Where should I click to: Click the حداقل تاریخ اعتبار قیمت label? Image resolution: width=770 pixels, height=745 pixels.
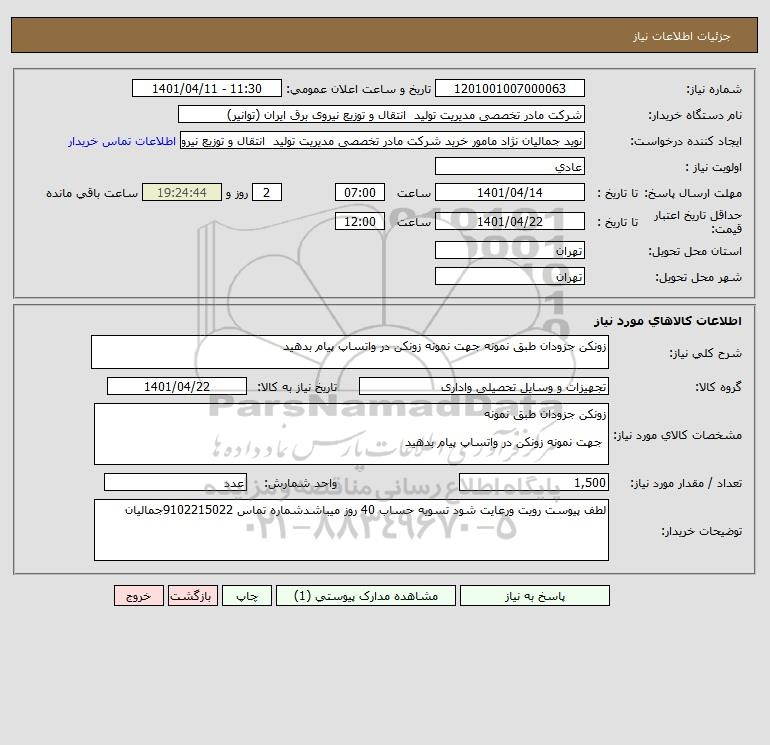(698, 222)
